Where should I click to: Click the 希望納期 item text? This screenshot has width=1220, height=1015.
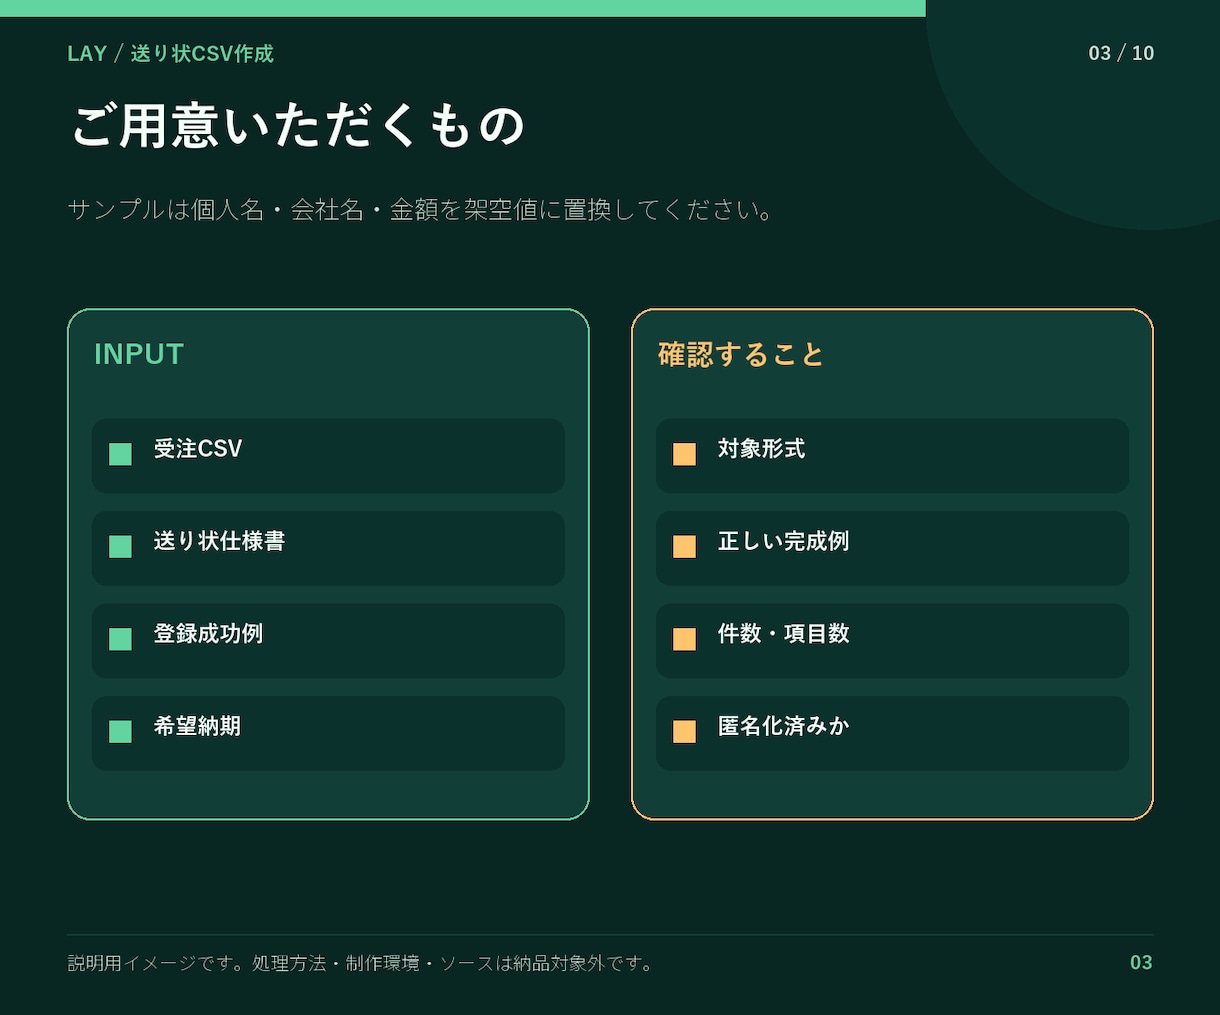pos(197,726)
